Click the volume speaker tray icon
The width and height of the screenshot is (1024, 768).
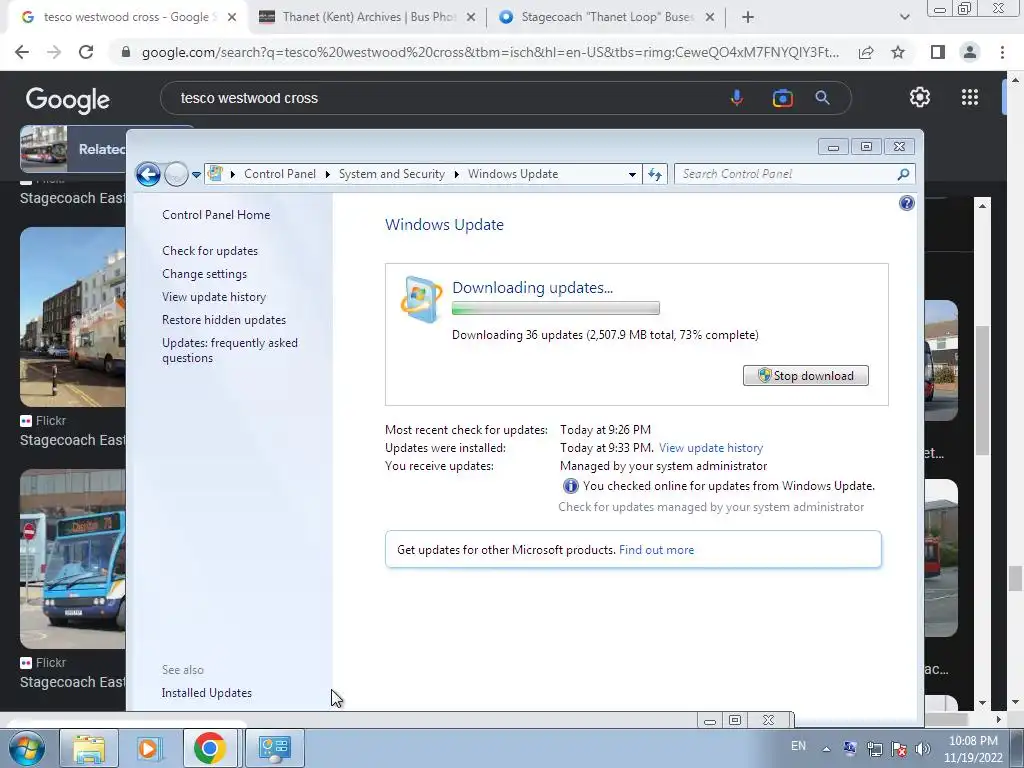pyautogui.click(x=922, y=749)
